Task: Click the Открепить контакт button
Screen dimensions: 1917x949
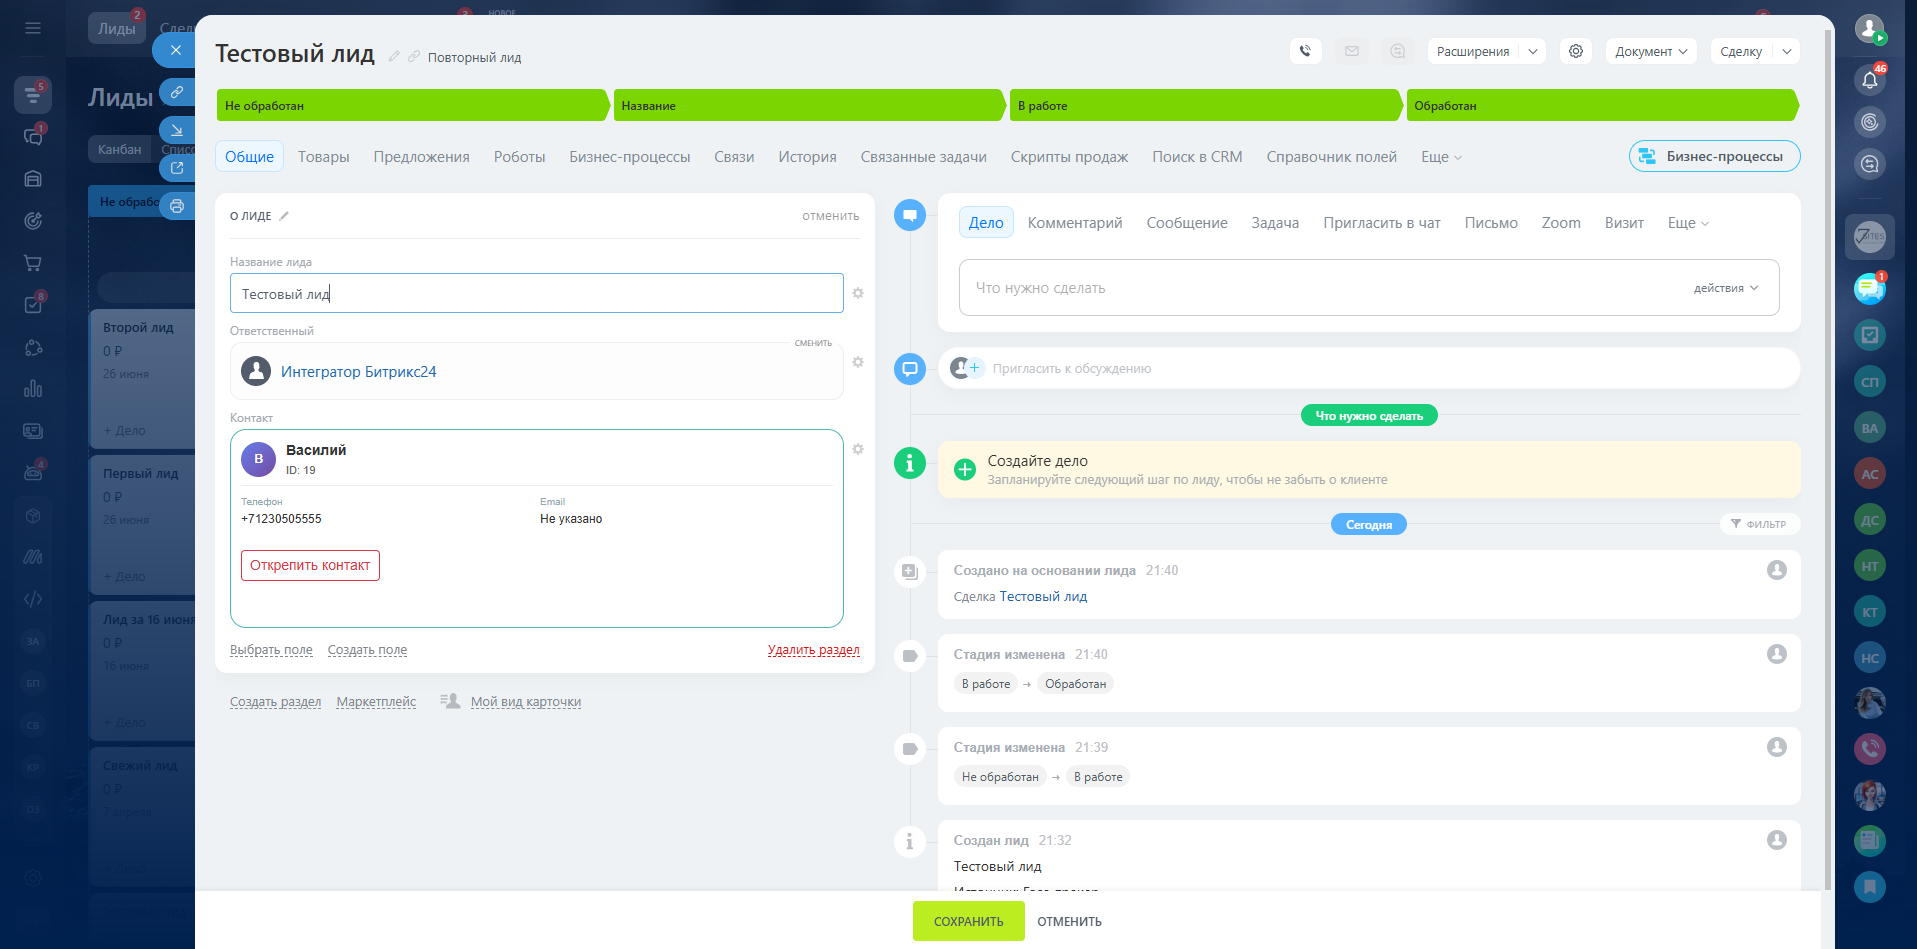Action: pos(310,565)
